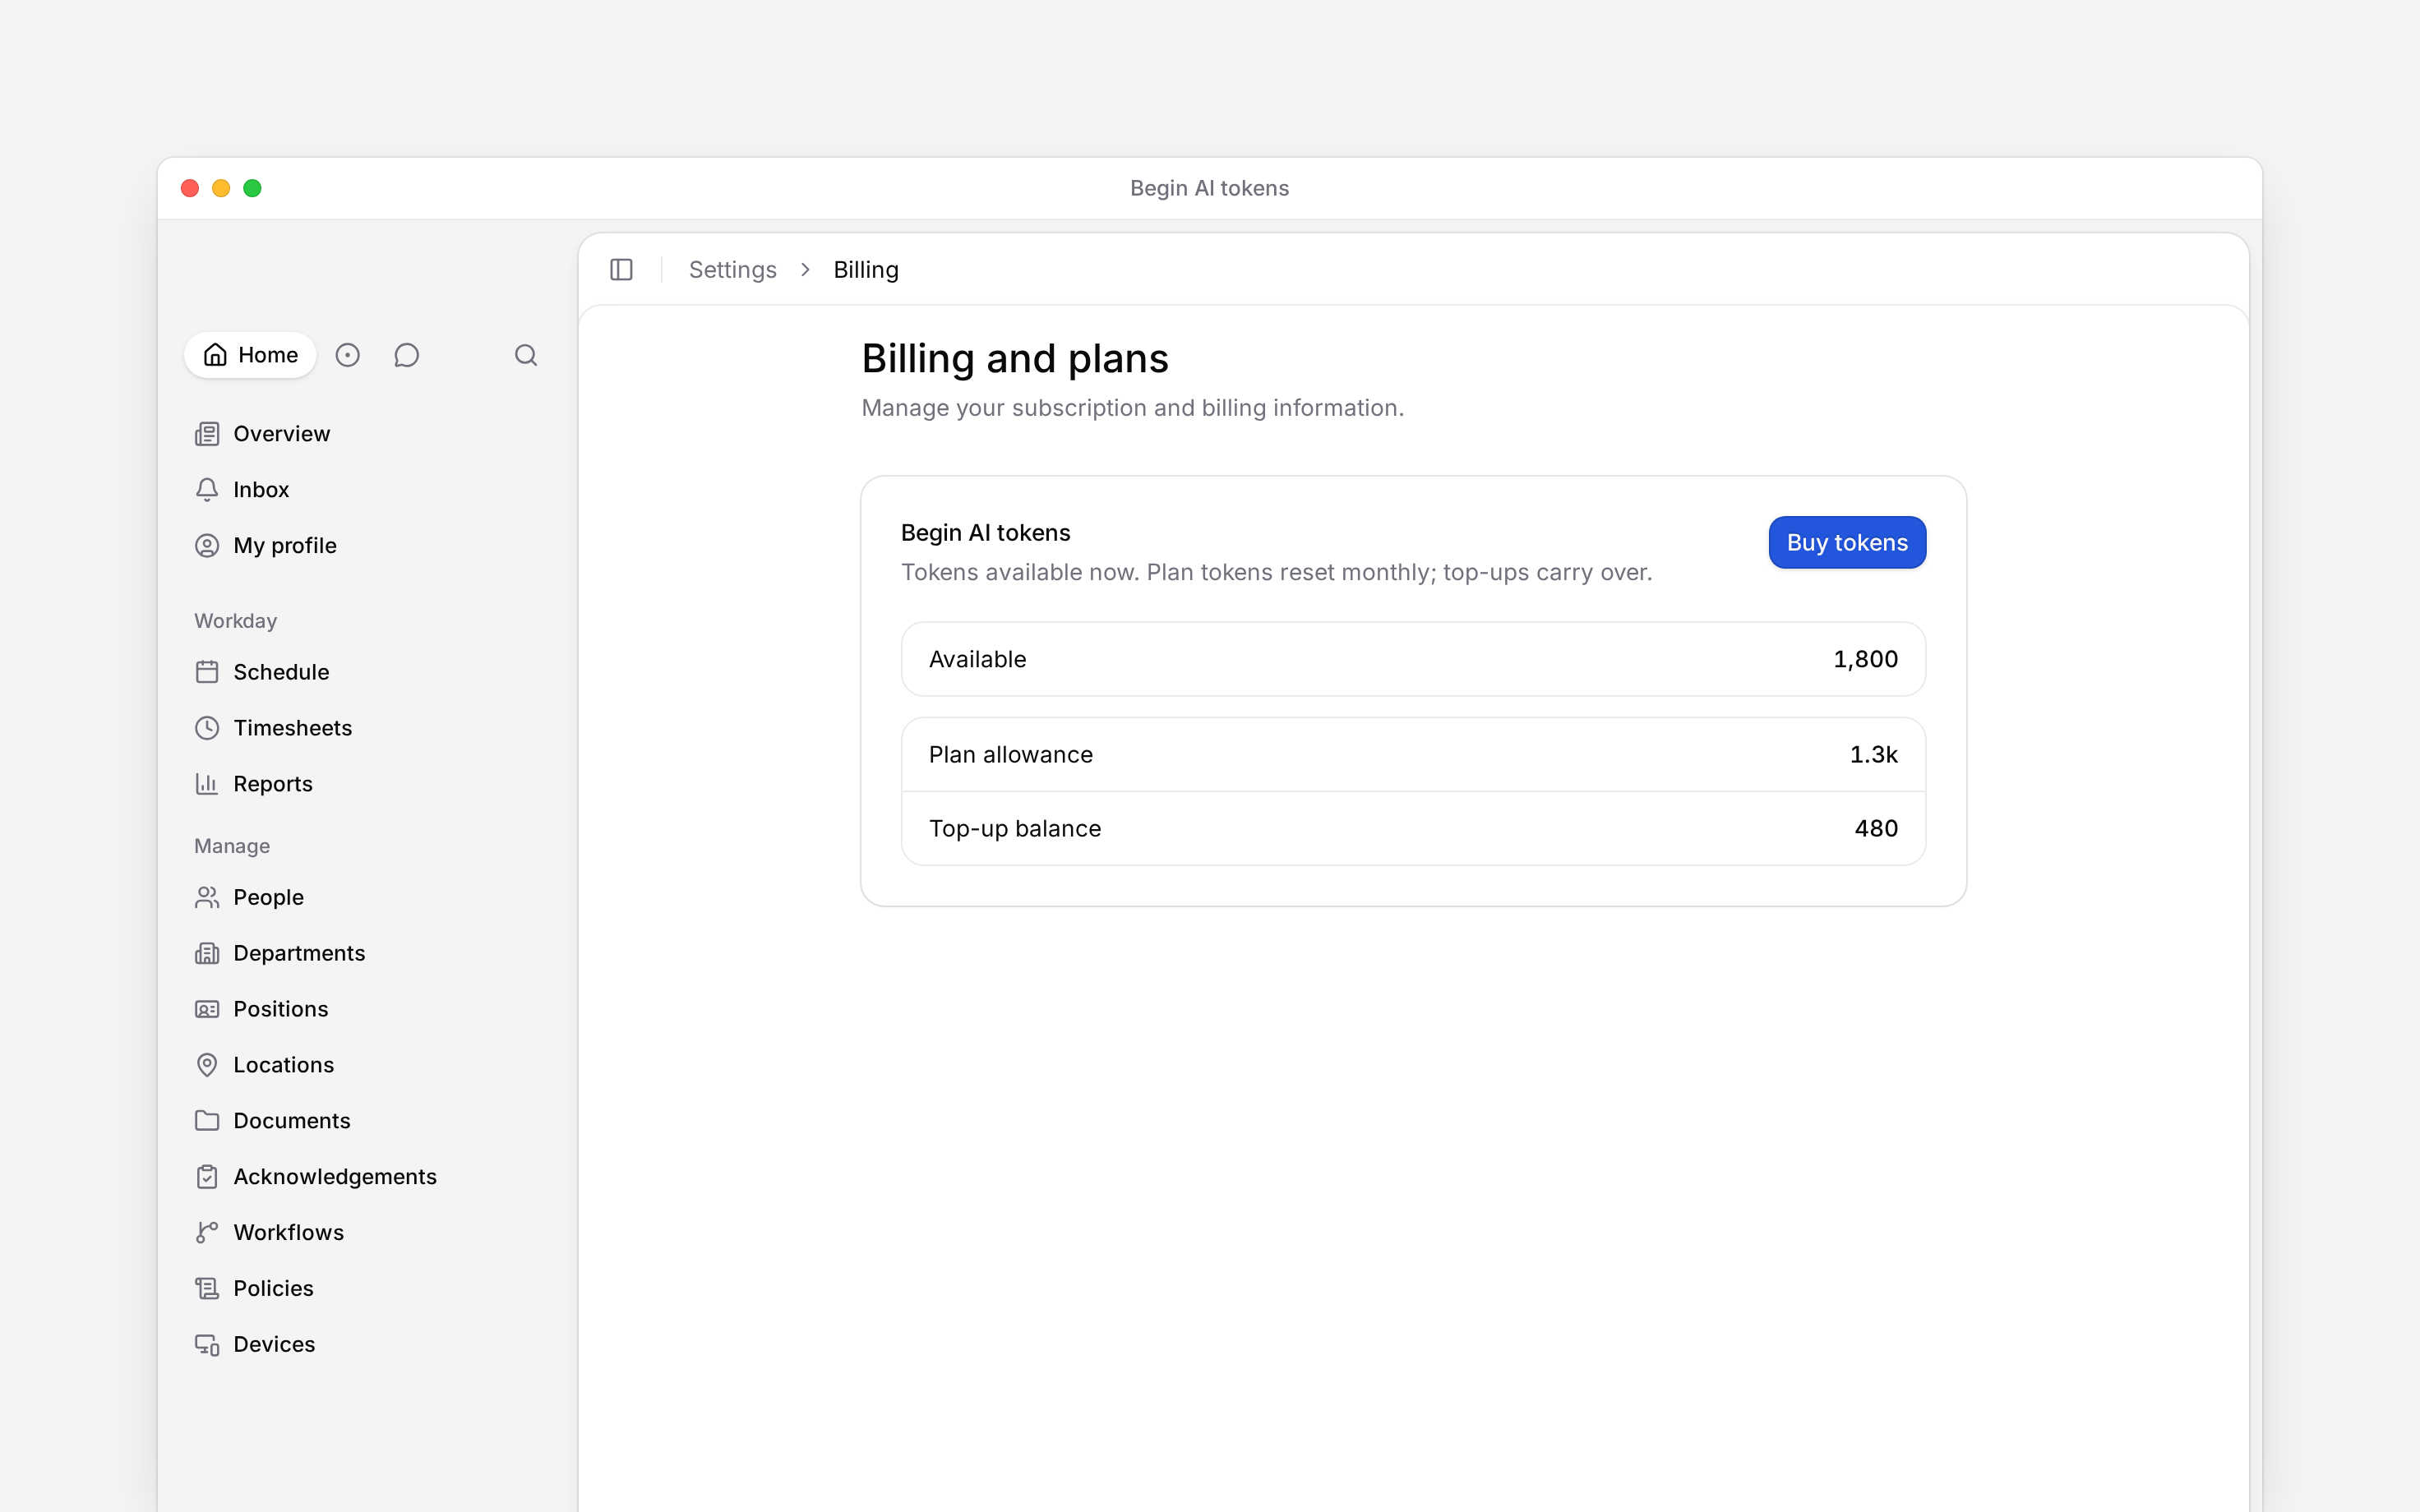
Task: Click the Settings breadcrumb link
Action: pyautogui.click(x=732, y=270)
